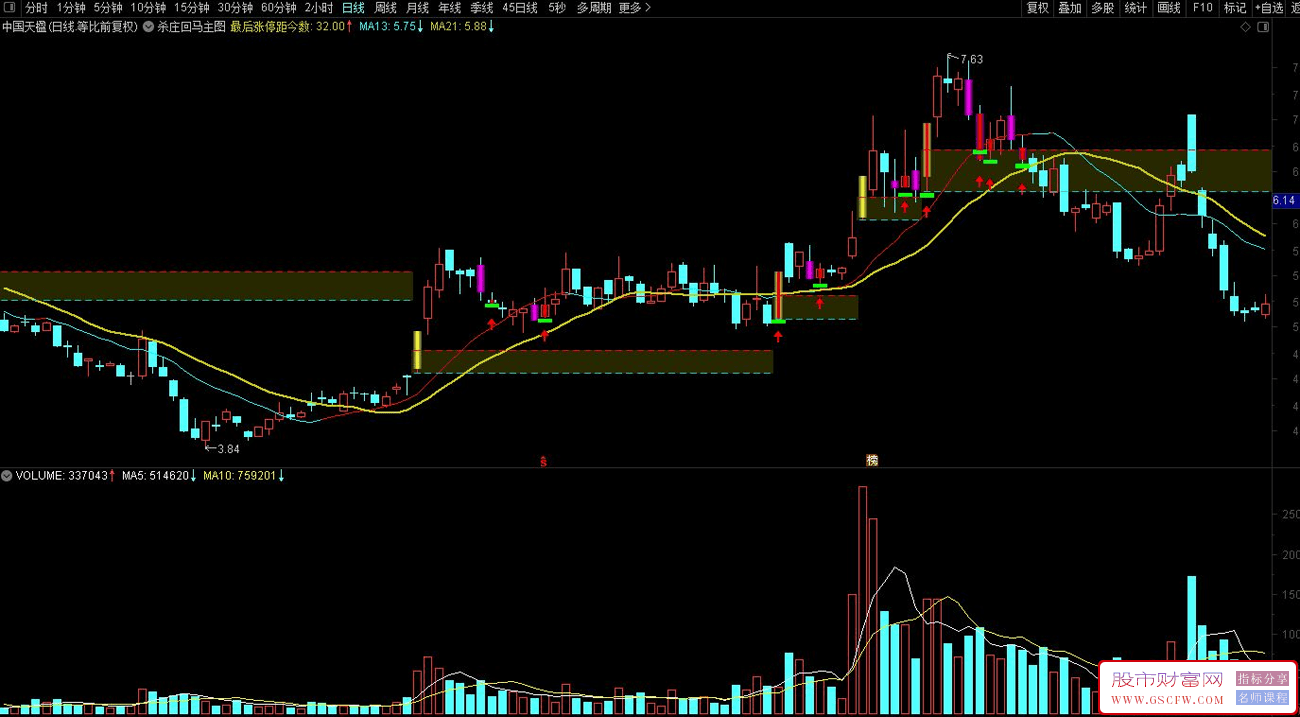Open F10 company info
The width and height of the screenshot is (1300, 717).
[1202, 8]
